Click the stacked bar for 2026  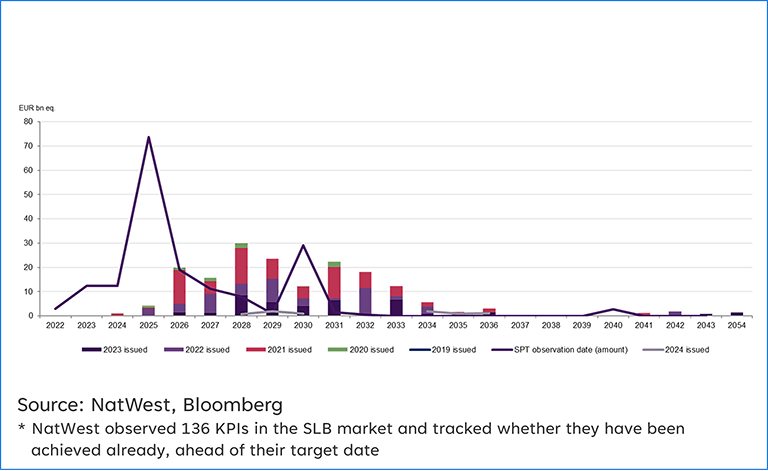coord(179,290)
